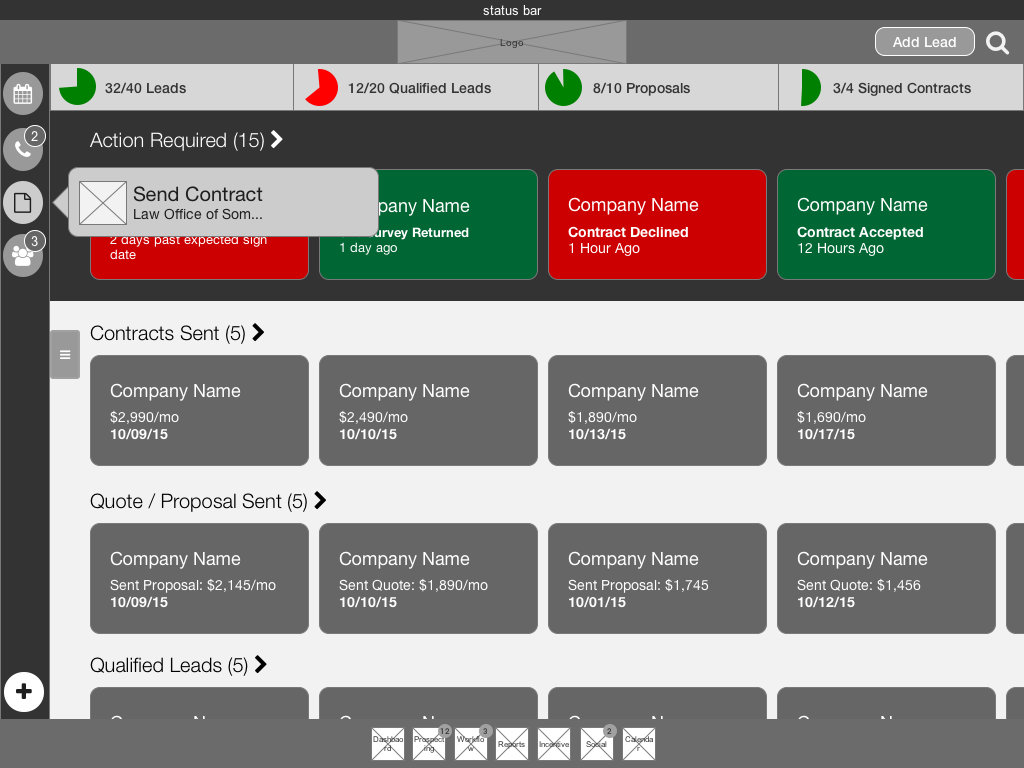This screenshot has width=1024, height=768.
Task: Click the Quote / Proposal Sent (5) heading
Action: 199,501
